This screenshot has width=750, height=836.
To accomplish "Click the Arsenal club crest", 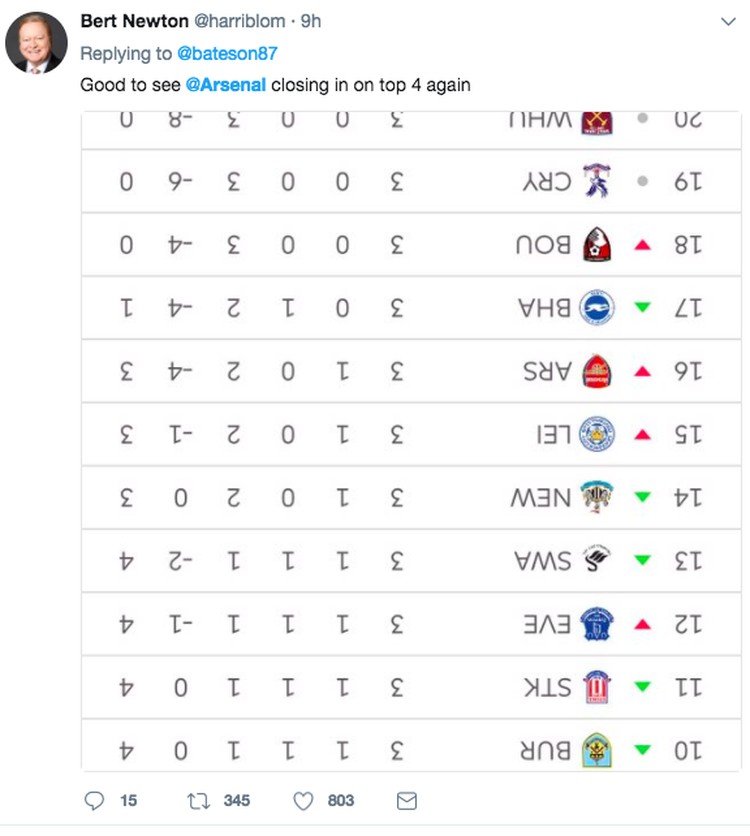I will click(597, 371).
